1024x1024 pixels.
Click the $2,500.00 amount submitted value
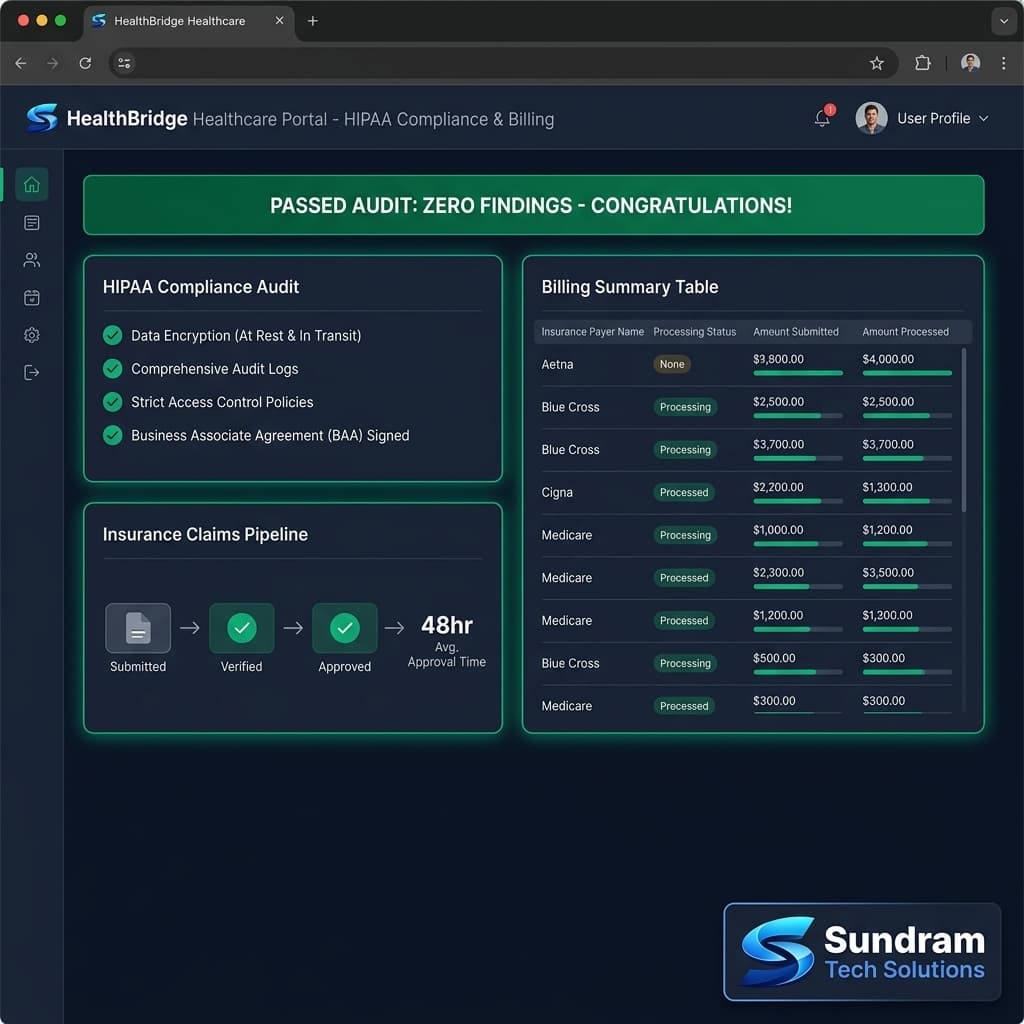[x=778, y=402]
